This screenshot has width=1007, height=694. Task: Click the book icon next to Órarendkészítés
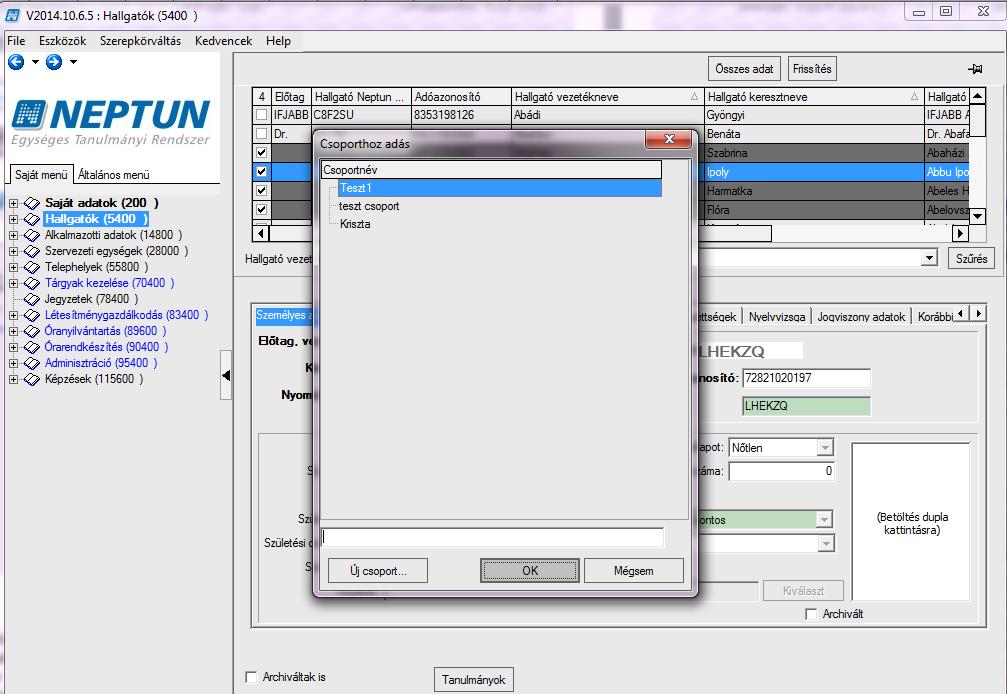pyautogui.click(x=31, y=347)
